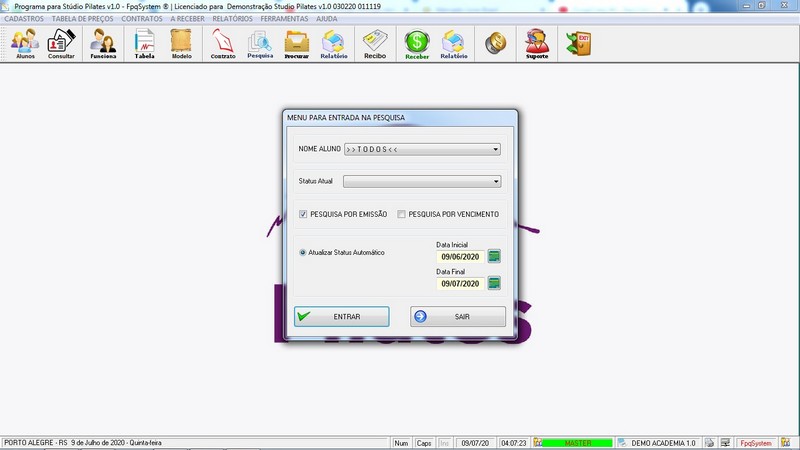This screenshot has height=450, width=800.
Task: Click the Exit door icon
Action: (579, 43)
